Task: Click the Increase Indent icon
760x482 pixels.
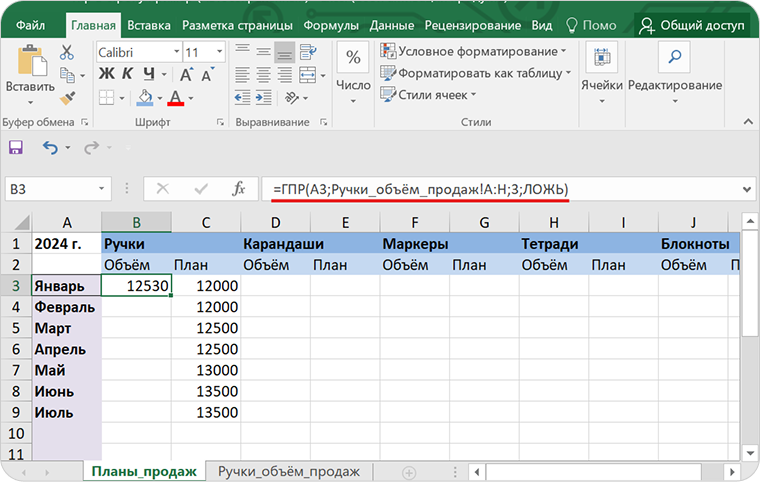Action: [x=263, y=98]
